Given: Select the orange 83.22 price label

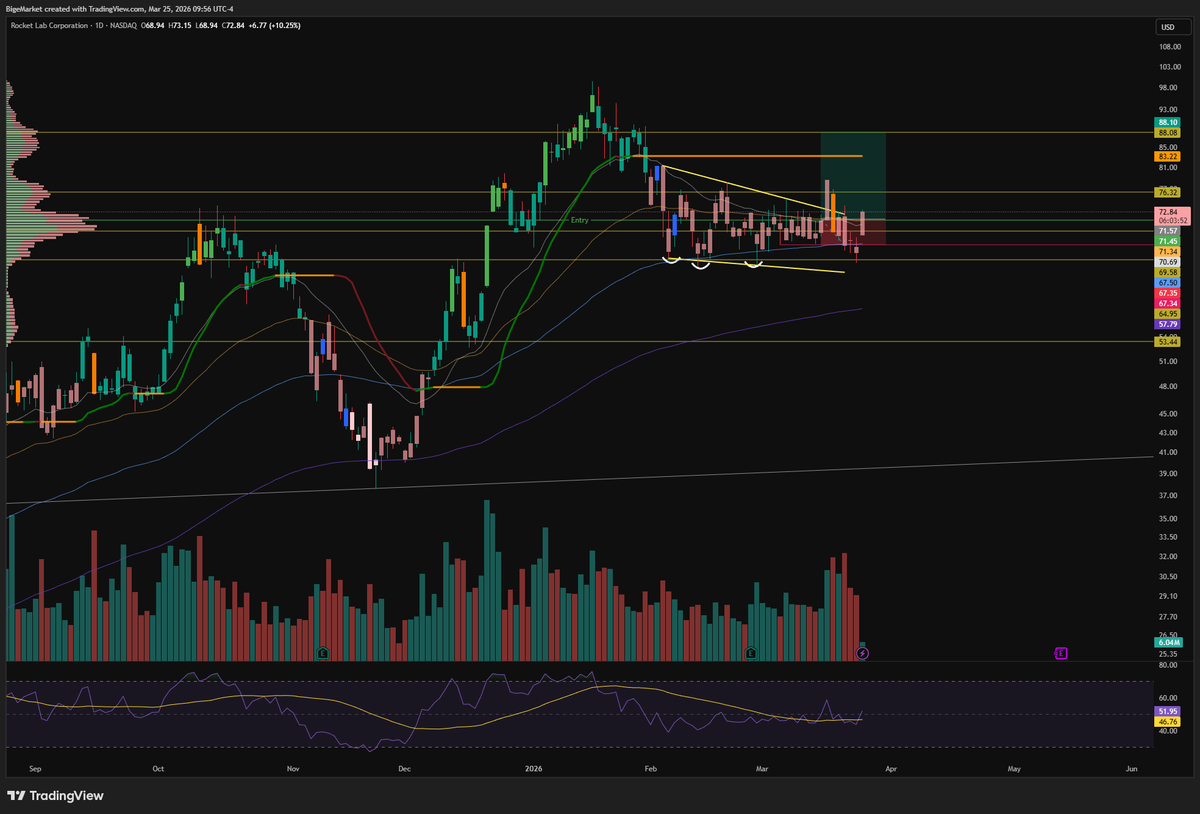Looking at the screenshot, I should tap(1167, 156).
